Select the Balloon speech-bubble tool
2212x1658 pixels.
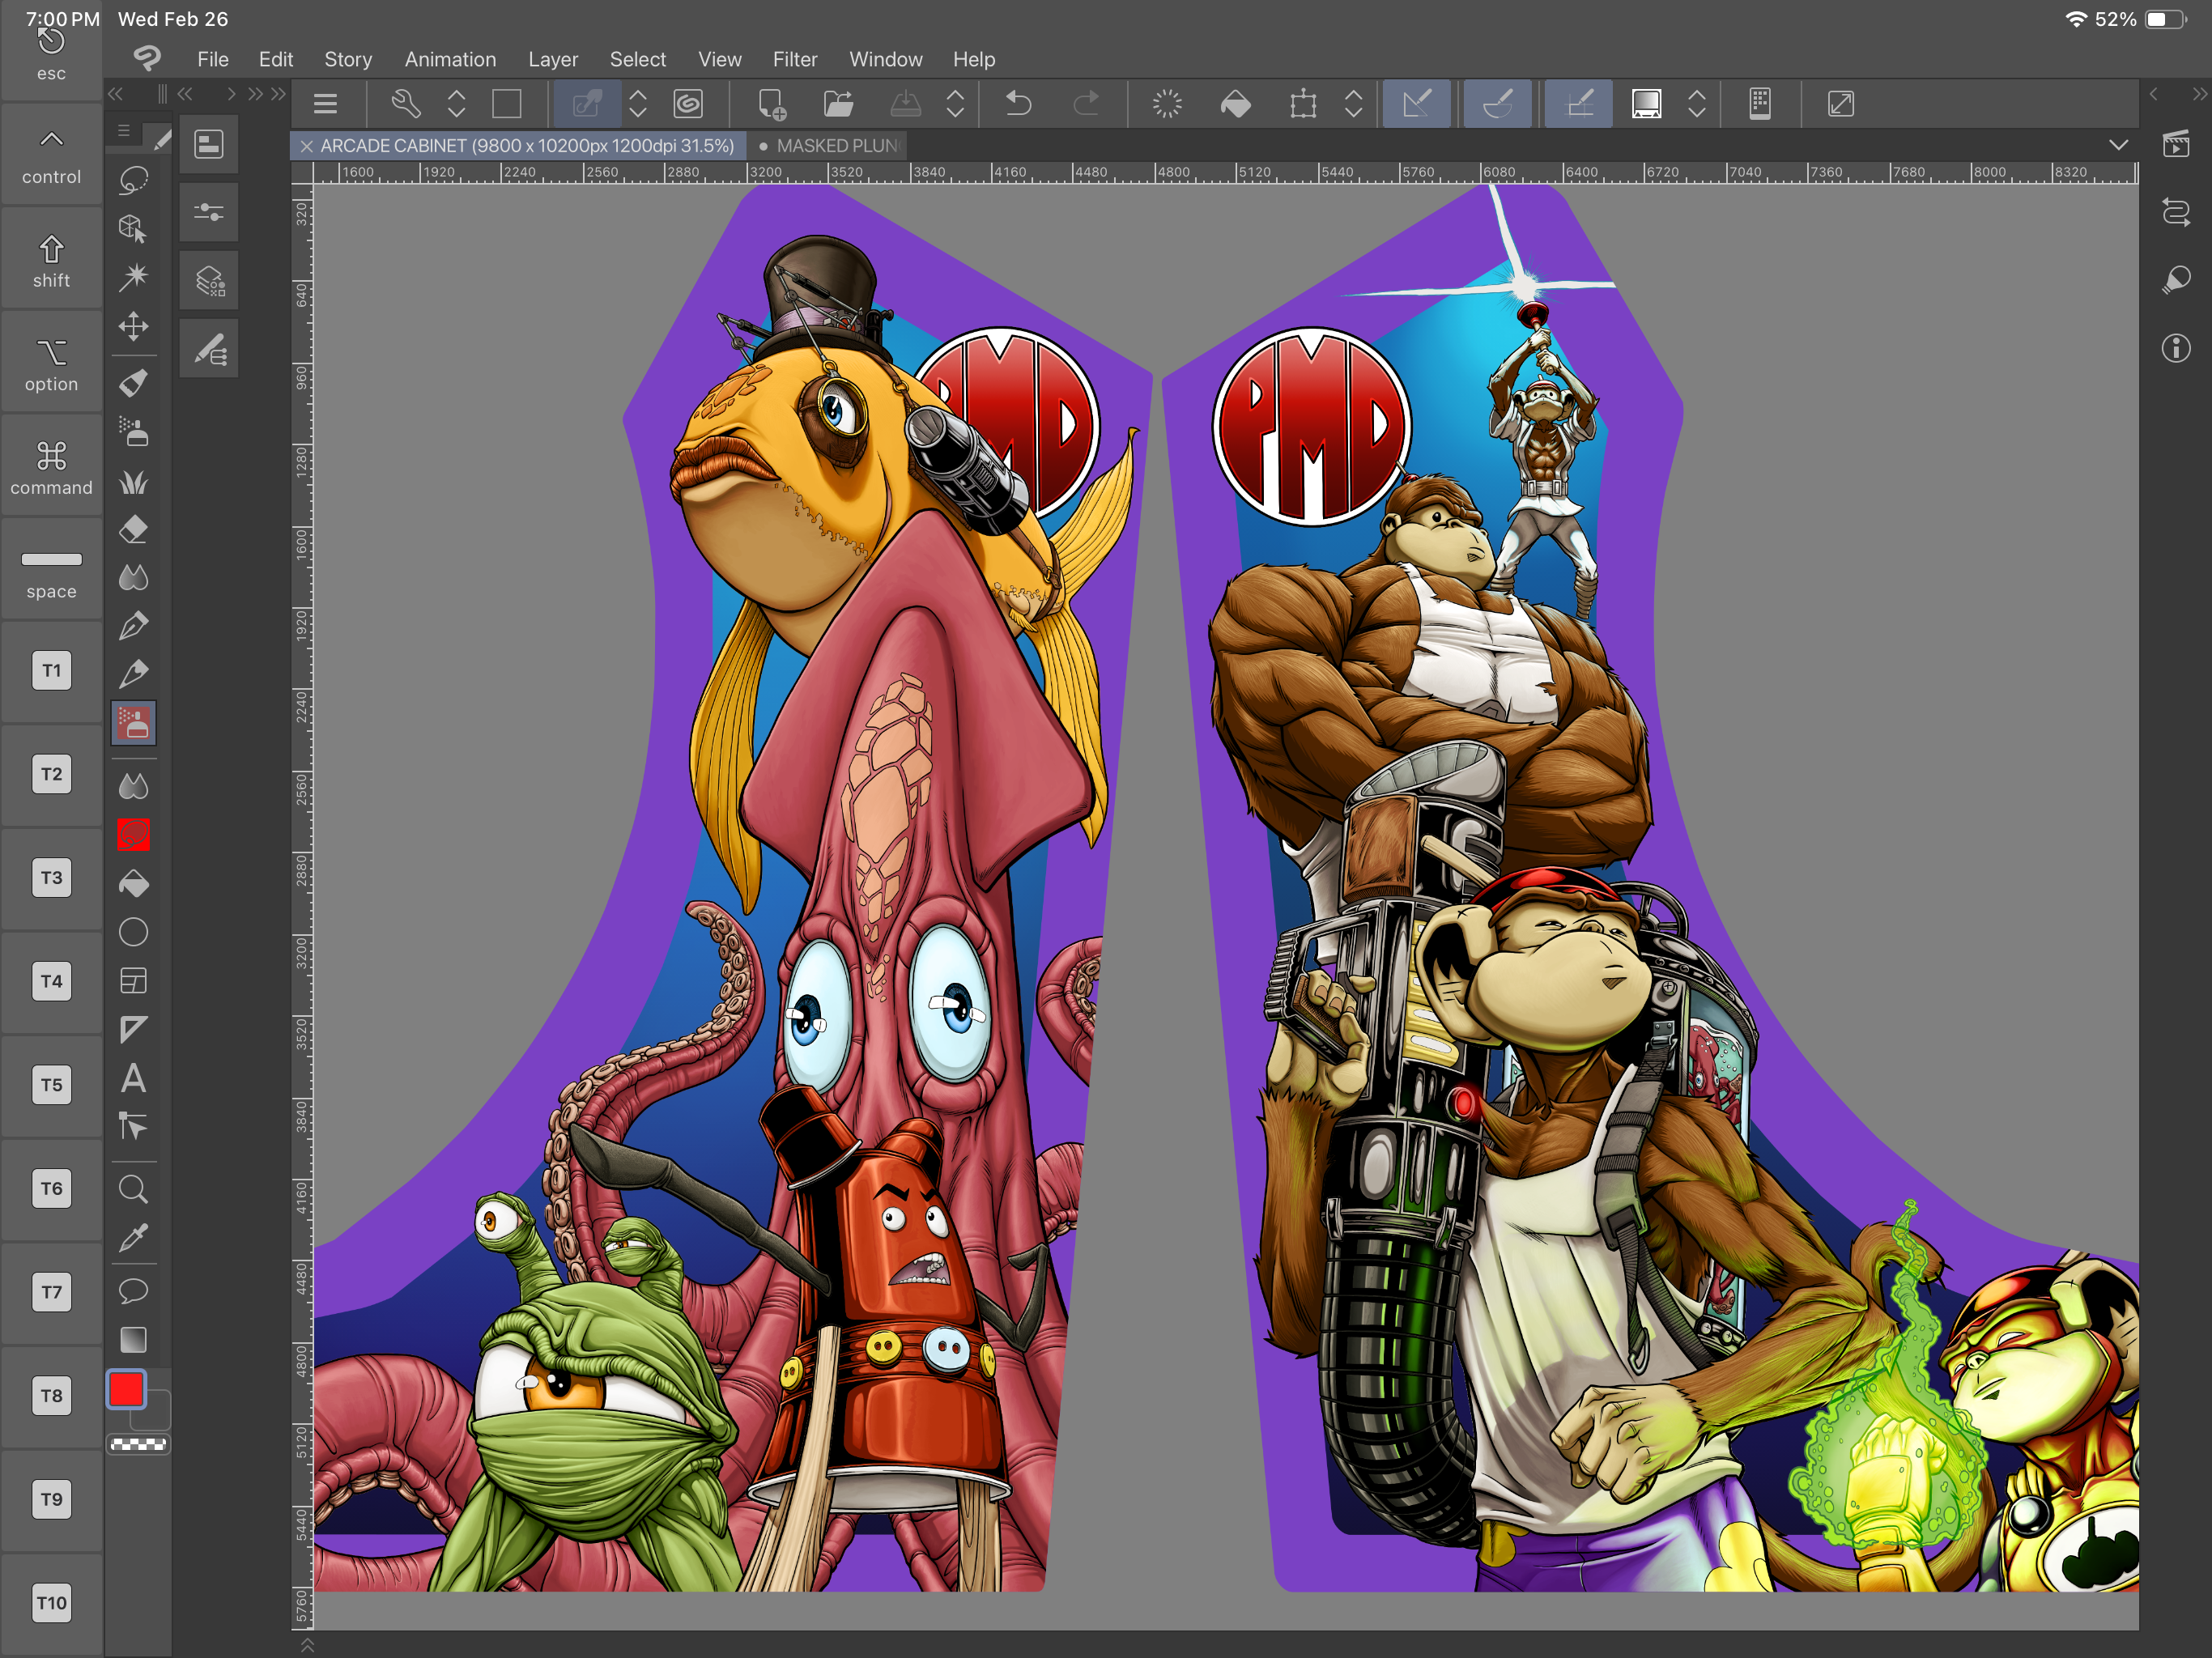[x=133, y=1290]
